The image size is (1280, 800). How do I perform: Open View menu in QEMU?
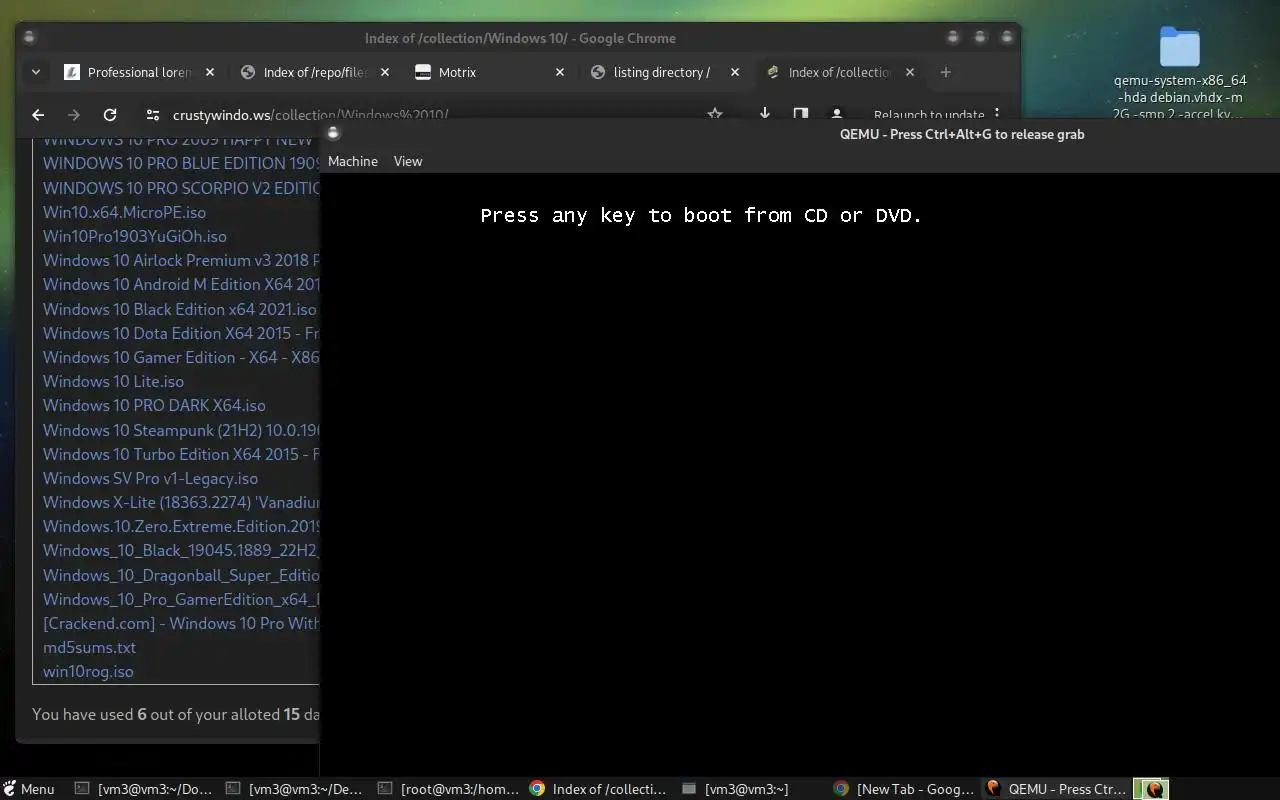(x=408, y=161)
